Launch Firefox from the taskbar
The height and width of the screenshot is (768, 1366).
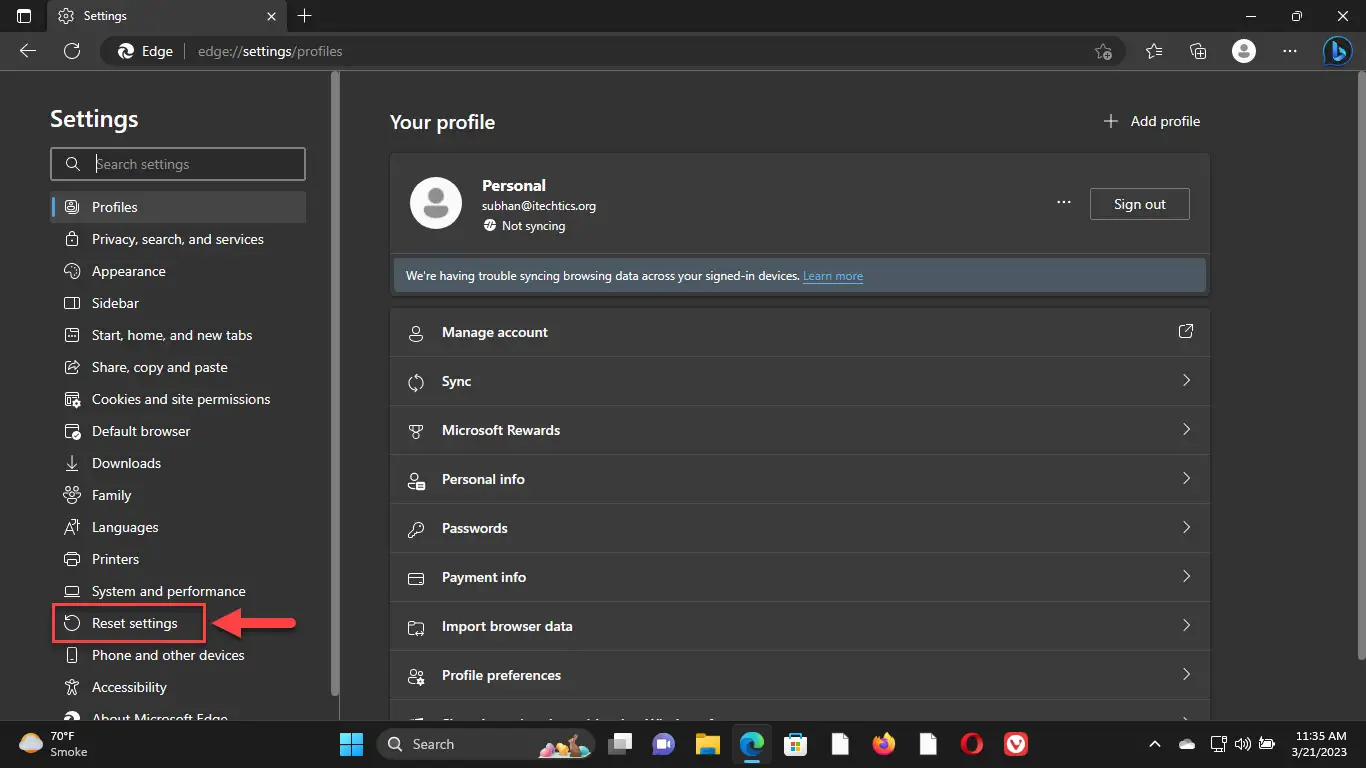(x=883, y=744)
